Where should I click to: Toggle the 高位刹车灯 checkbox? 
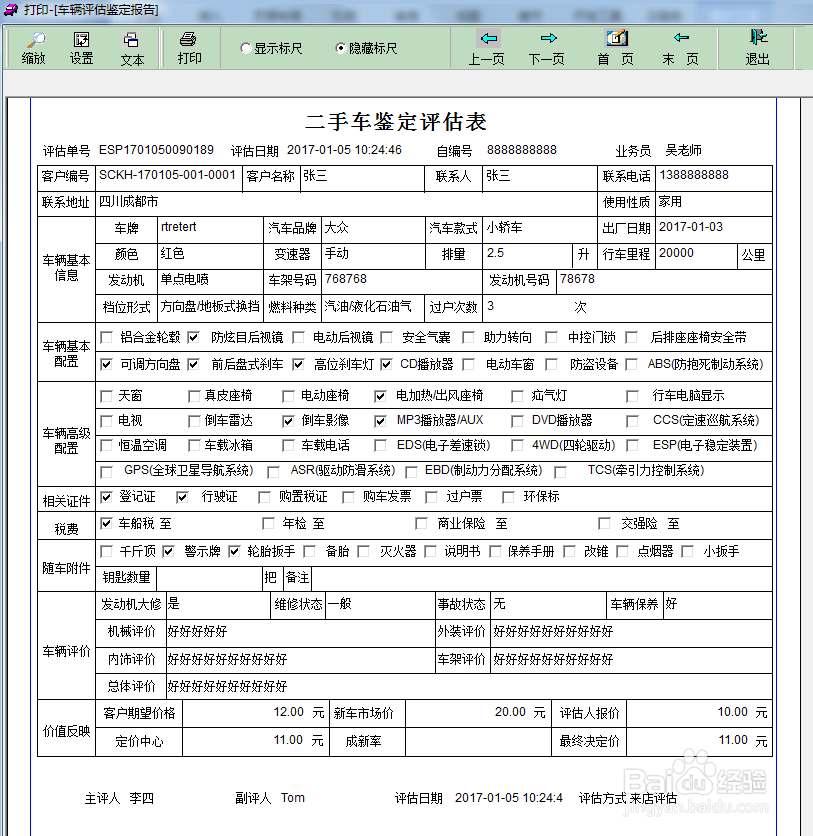point(299,365)
